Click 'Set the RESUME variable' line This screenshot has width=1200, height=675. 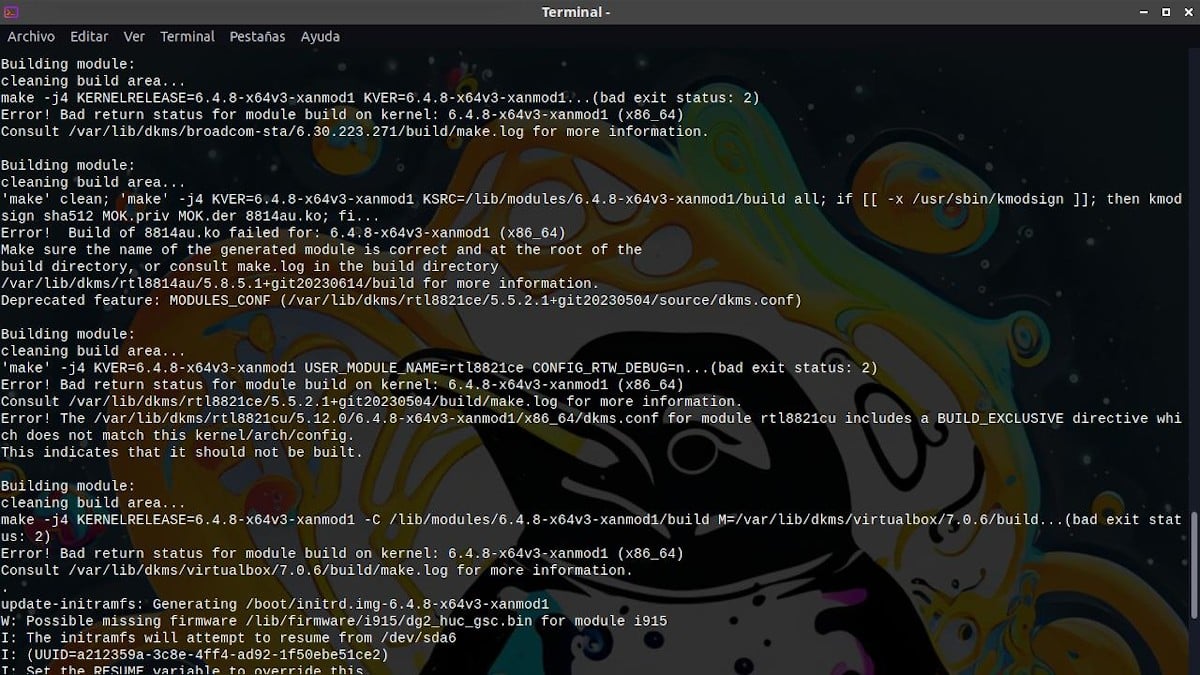181,669
